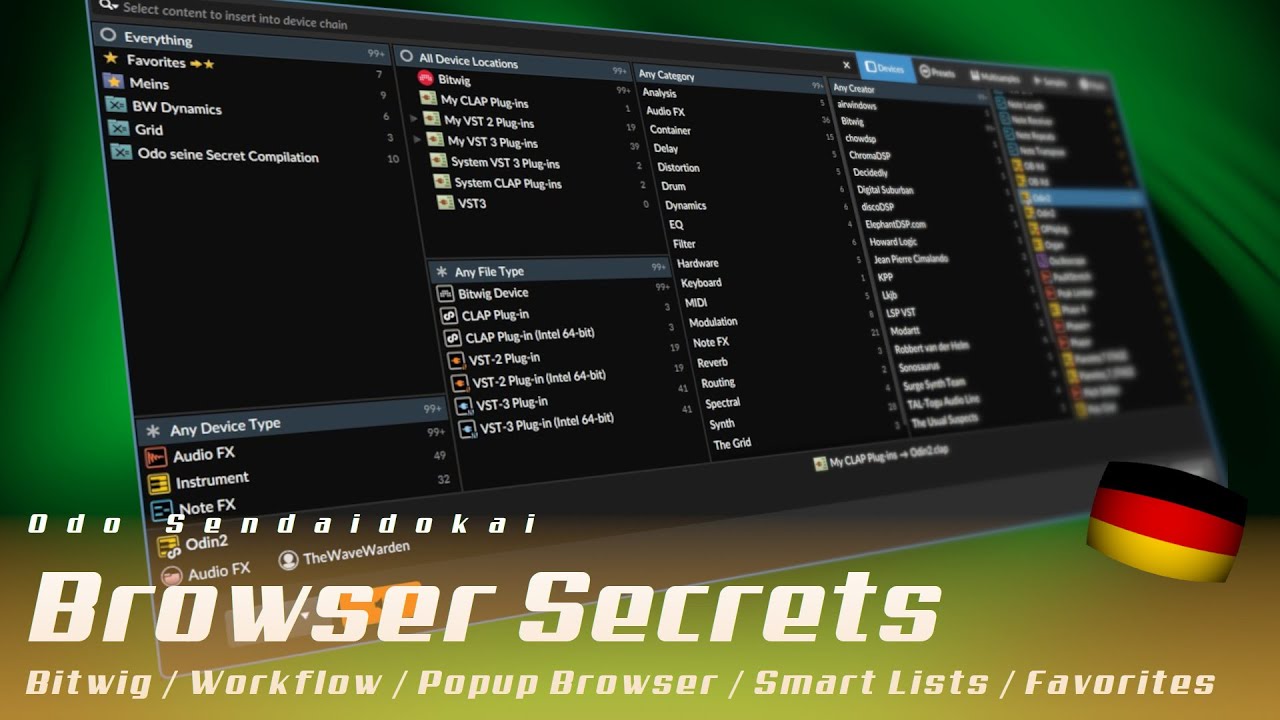Select the Delay category

(x=666, y=148)
